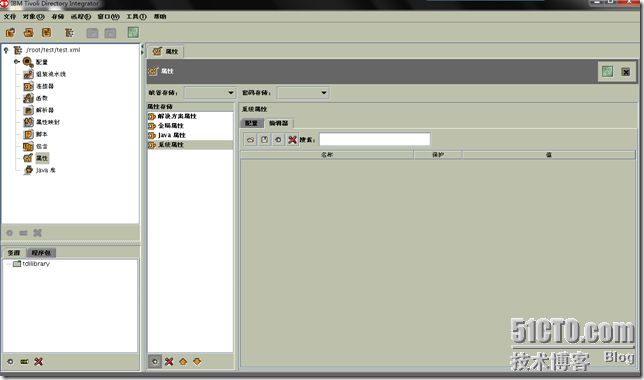Select the 属性 document tab at top
This screenshot has height=380, width=644.
point(166,51)
